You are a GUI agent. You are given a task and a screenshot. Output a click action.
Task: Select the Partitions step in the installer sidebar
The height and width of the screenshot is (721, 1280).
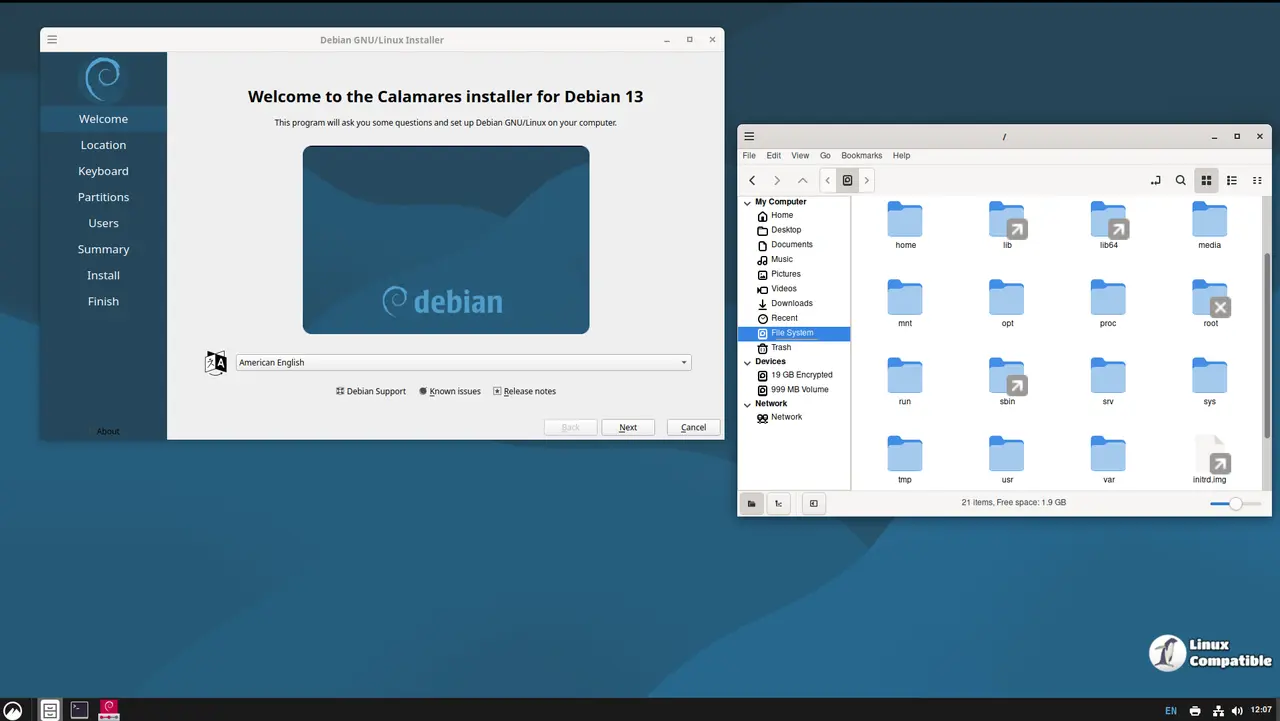(x=103, y=196)
